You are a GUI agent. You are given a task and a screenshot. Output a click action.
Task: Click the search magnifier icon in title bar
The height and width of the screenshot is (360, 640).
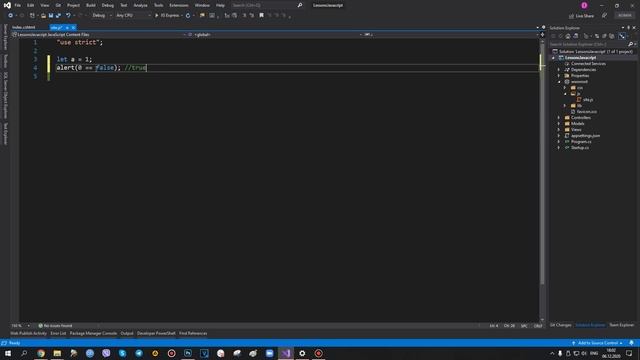coord(300,5)
